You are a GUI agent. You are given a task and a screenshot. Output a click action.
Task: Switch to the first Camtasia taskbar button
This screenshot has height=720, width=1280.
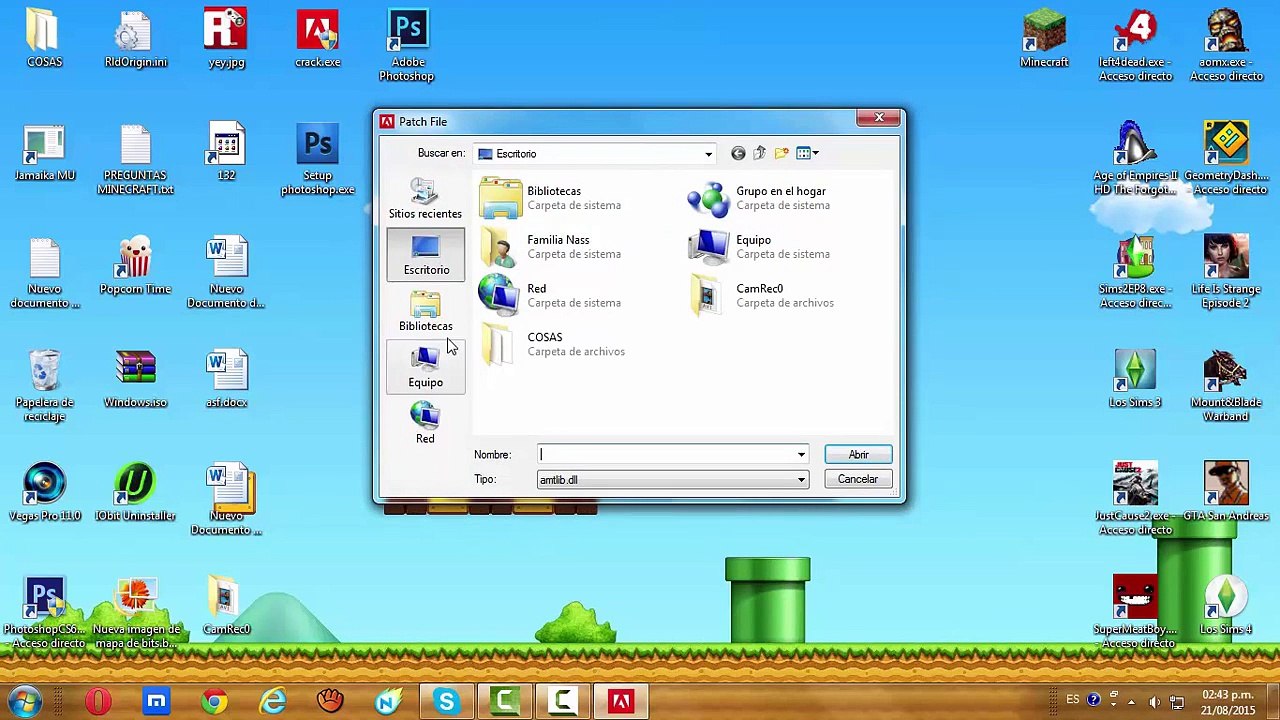point(504,702)
